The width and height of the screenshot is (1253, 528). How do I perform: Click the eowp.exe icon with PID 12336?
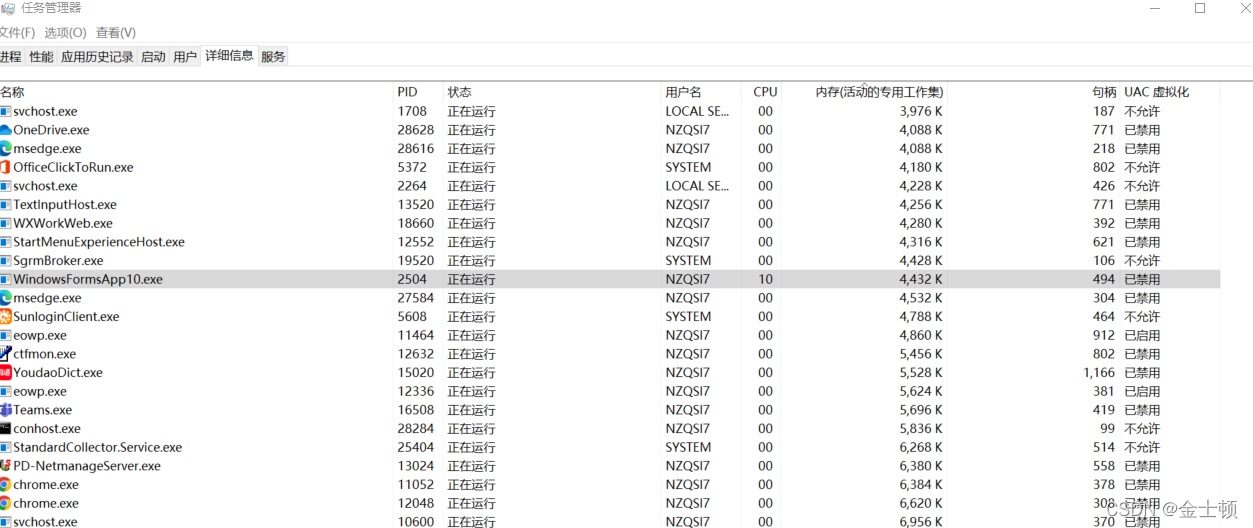[6, 392]
